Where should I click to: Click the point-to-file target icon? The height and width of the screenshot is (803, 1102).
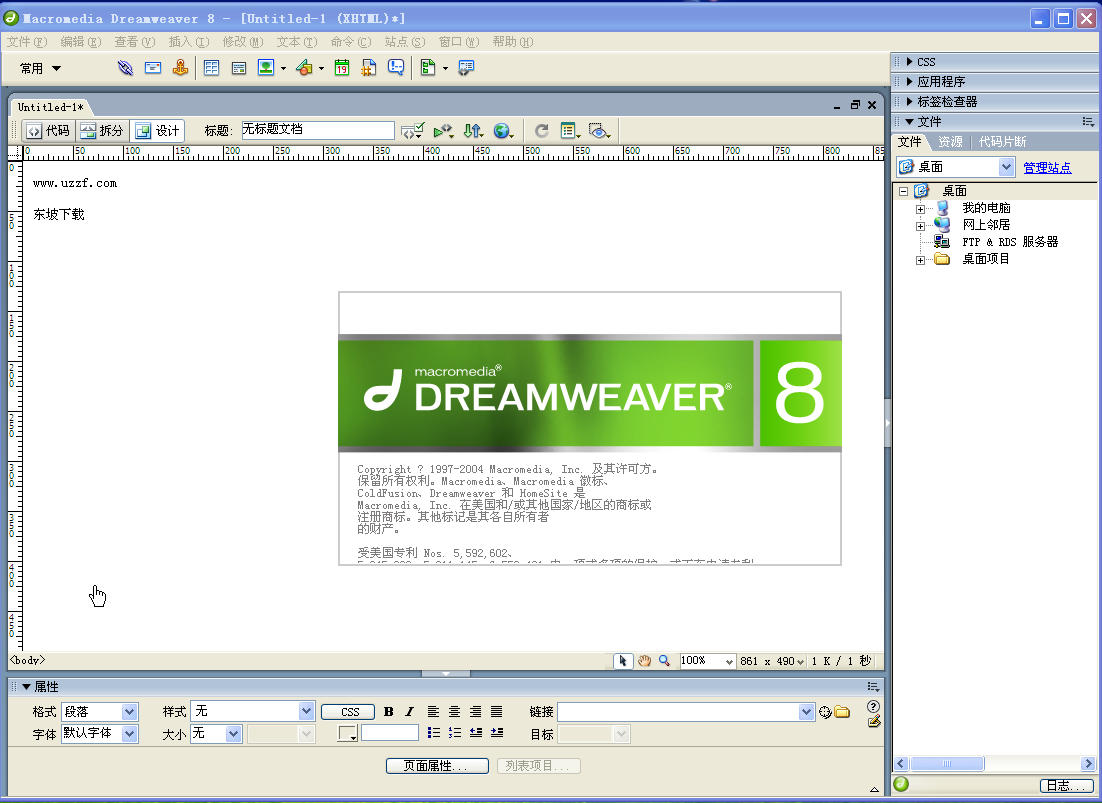click(x=825, y=712)
